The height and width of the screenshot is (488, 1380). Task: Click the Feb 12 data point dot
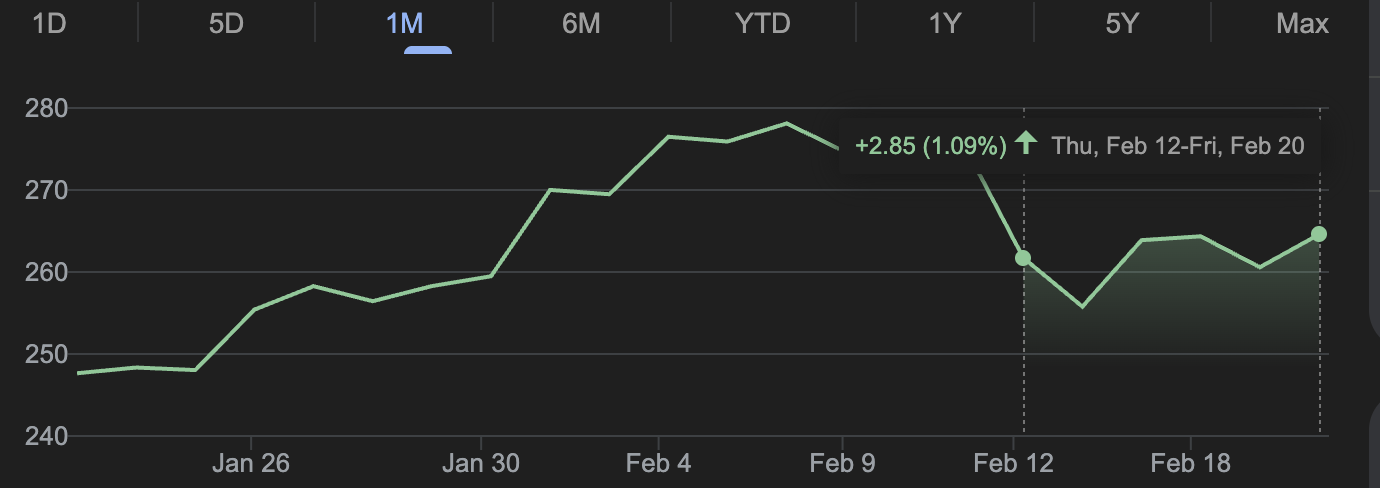click(x=1023, y=258)
